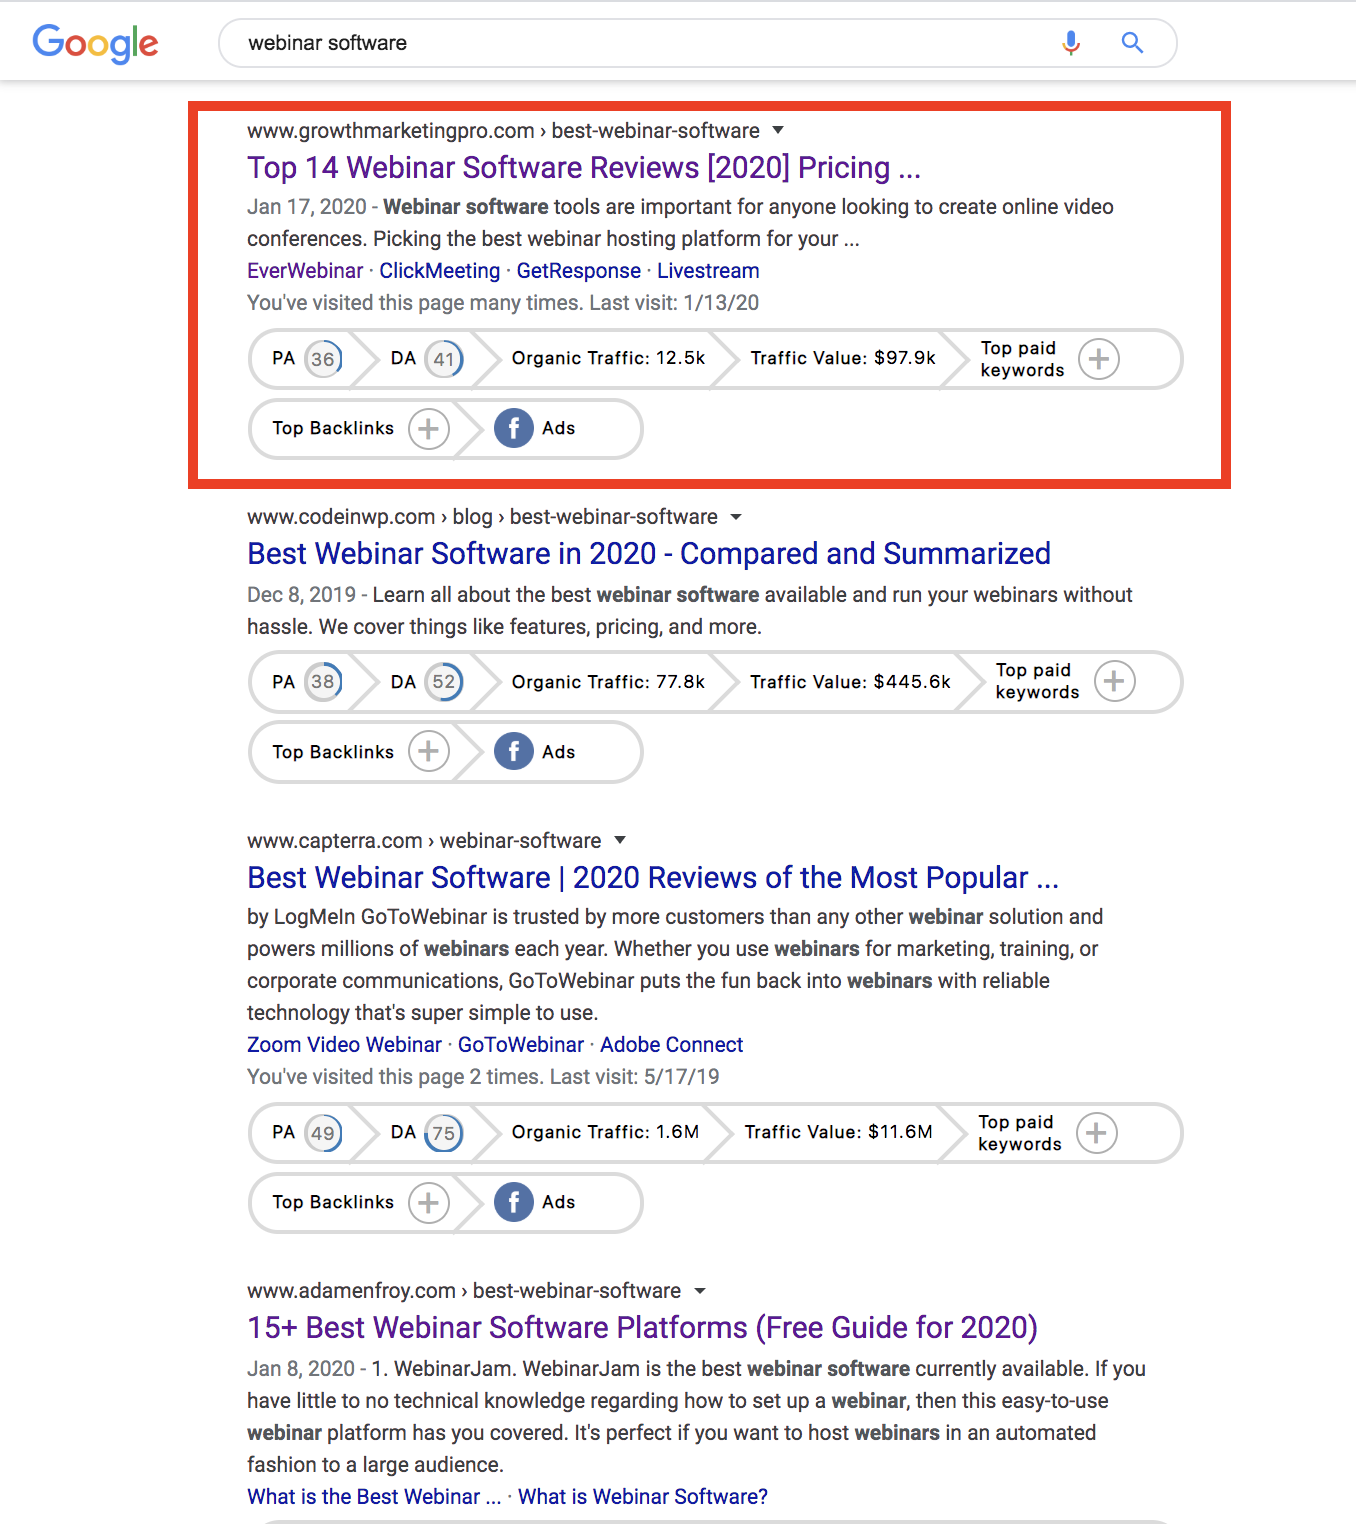This screenshot has width=1356, height=1524.
Task: Click the DA 75 score circle
Action: [444, 1133]
